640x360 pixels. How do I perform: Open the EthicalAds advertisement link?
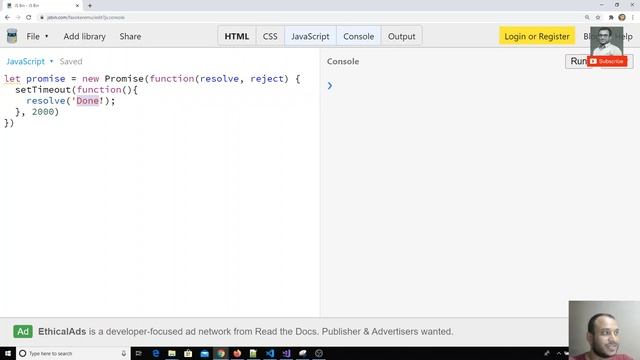tap(246, 331)
